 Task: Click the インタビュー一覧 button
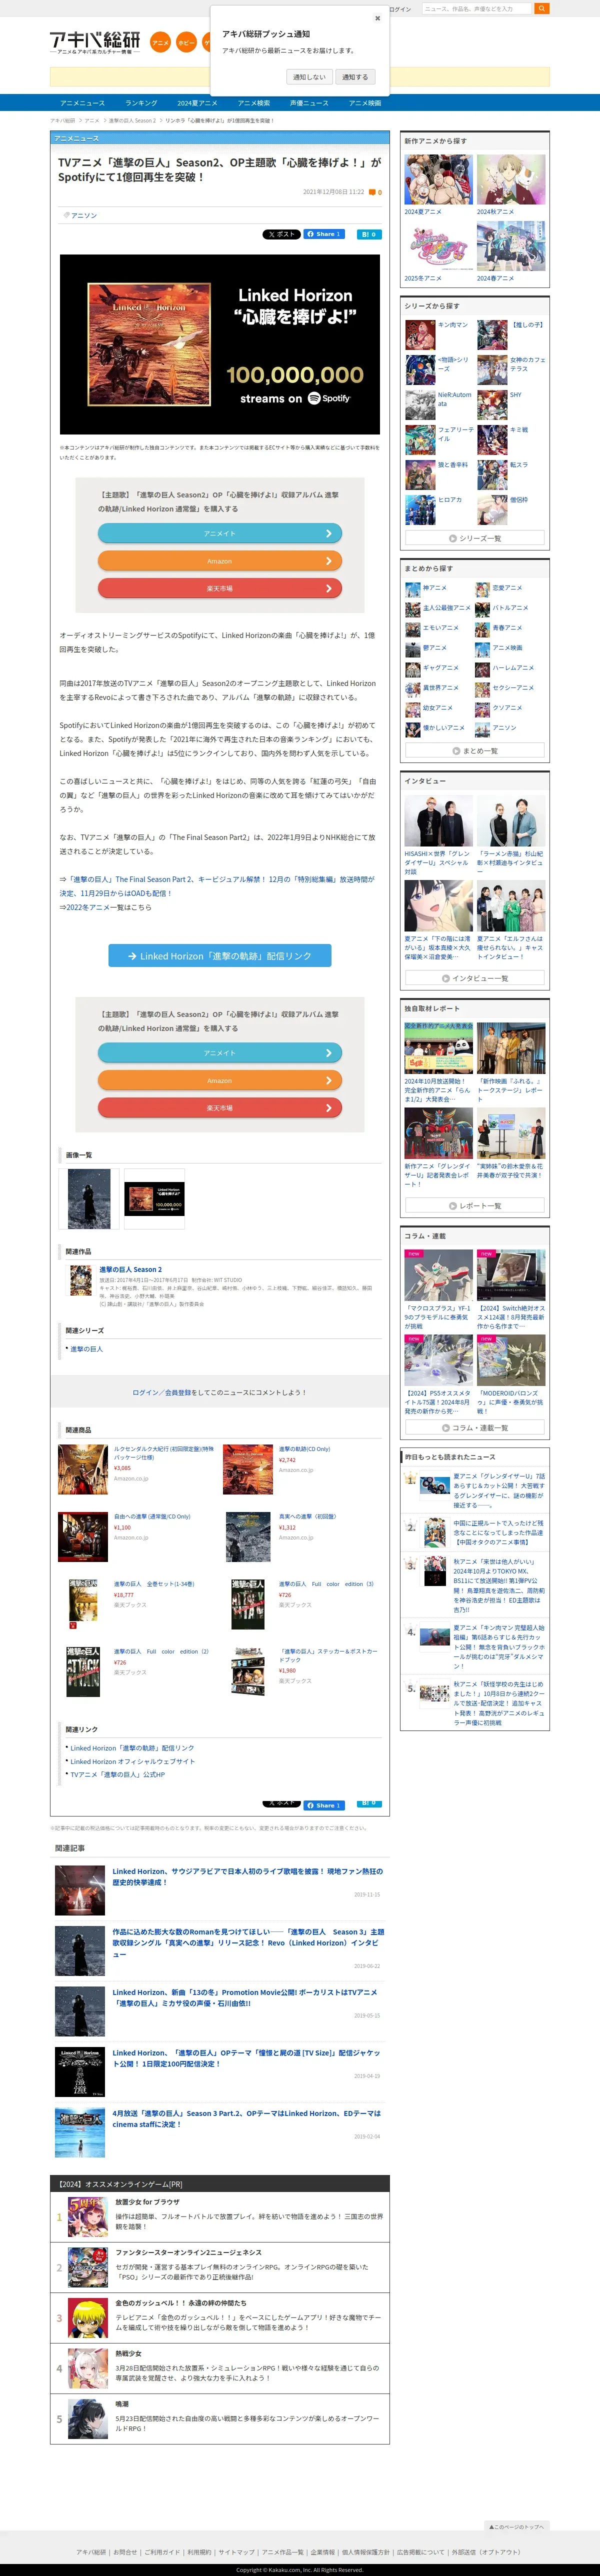[475, 978]
